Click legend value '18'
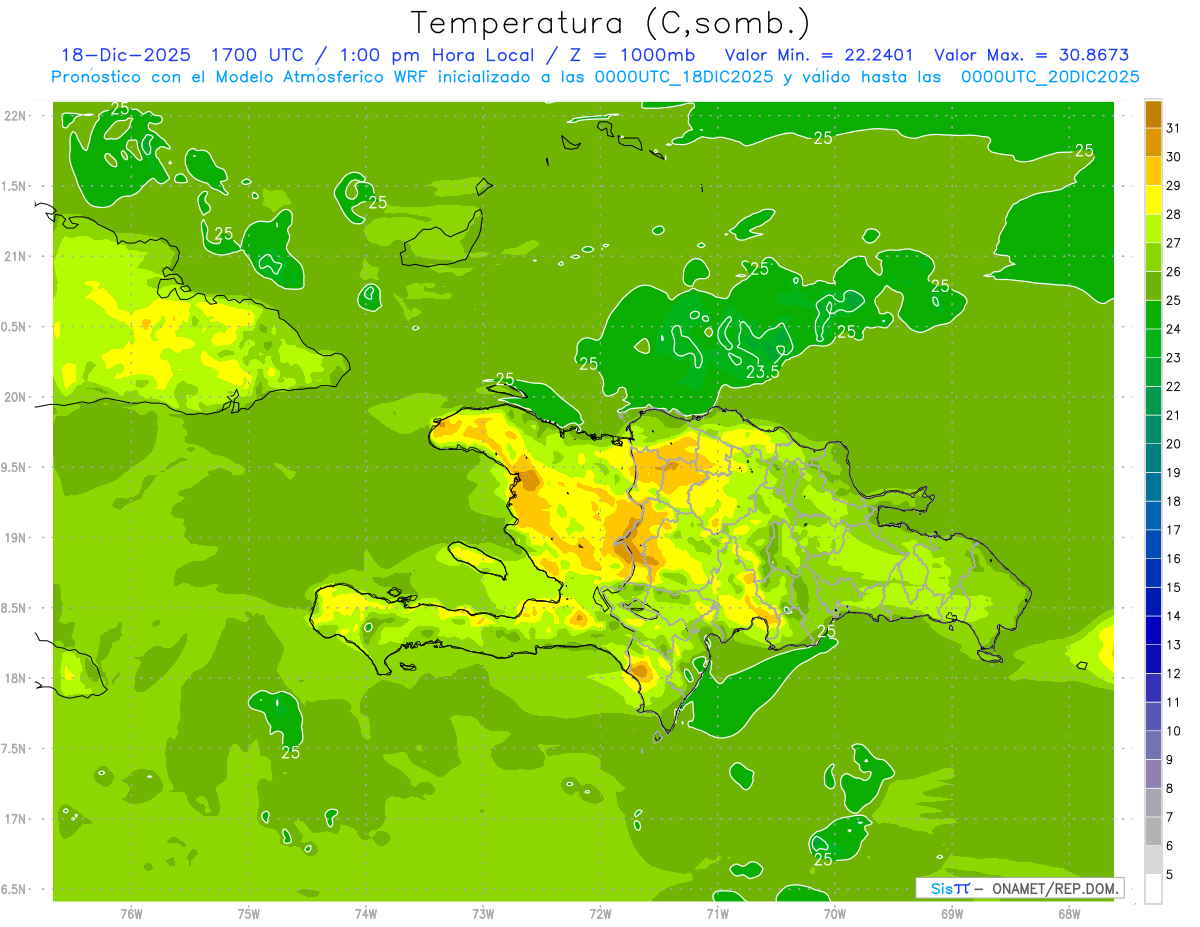This screenshot has width=1200, height=927. point(1174,501)
